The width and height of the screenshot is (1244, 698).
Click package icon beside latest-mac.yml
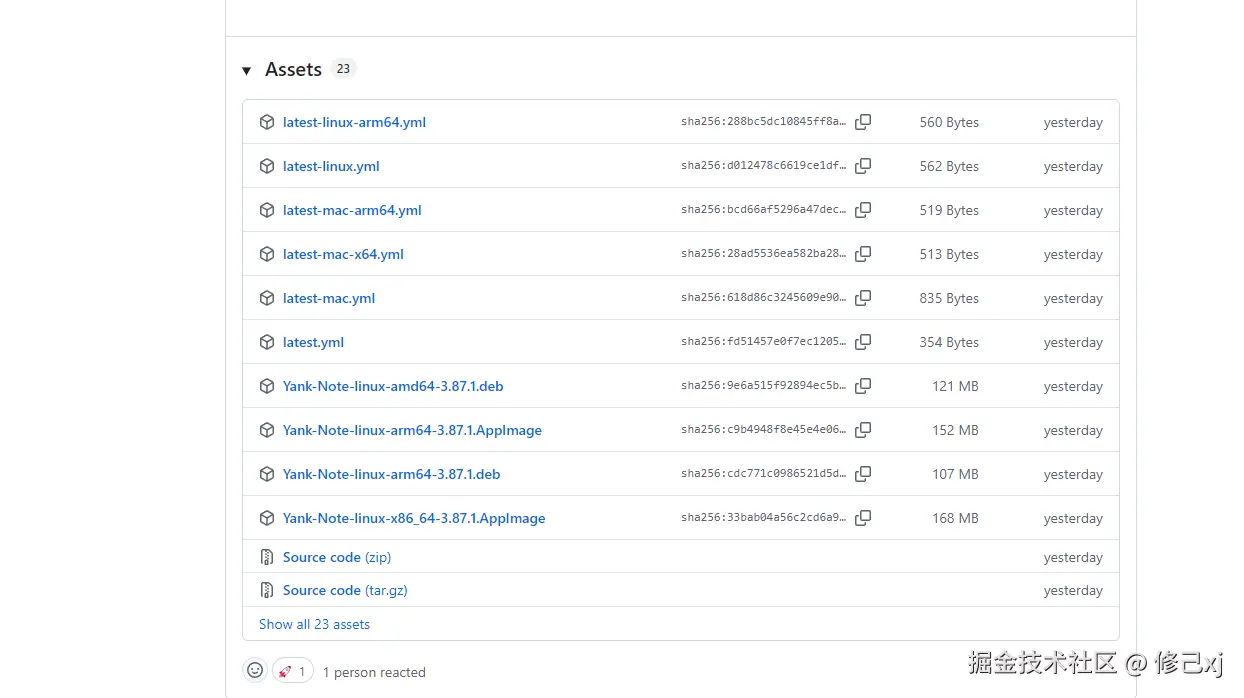(x=267, y=298)
